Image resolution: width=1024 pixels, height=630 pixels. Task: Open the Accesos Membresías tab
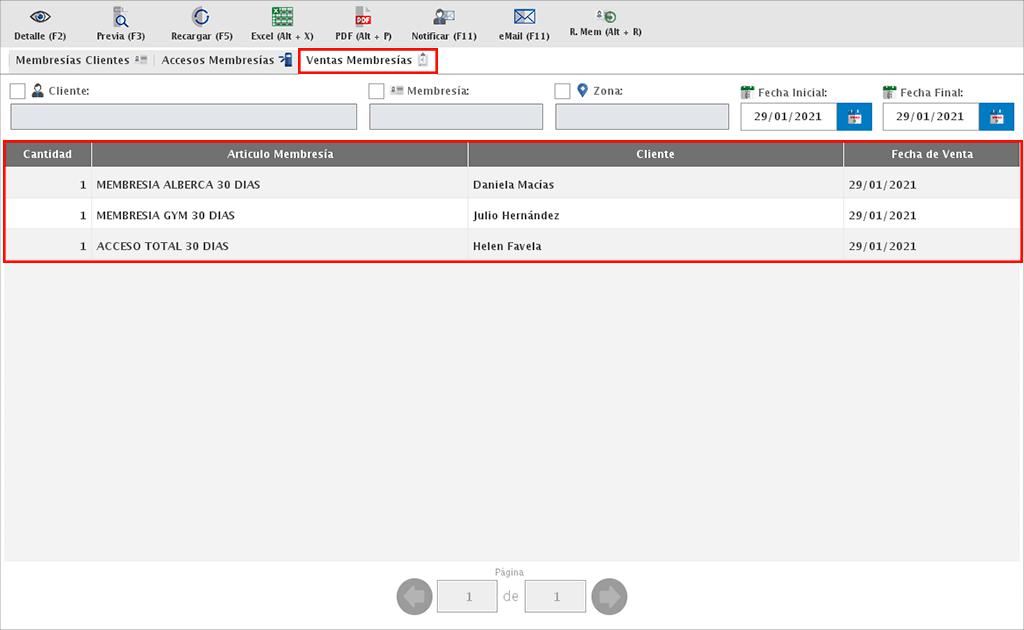tap(225, 61)
